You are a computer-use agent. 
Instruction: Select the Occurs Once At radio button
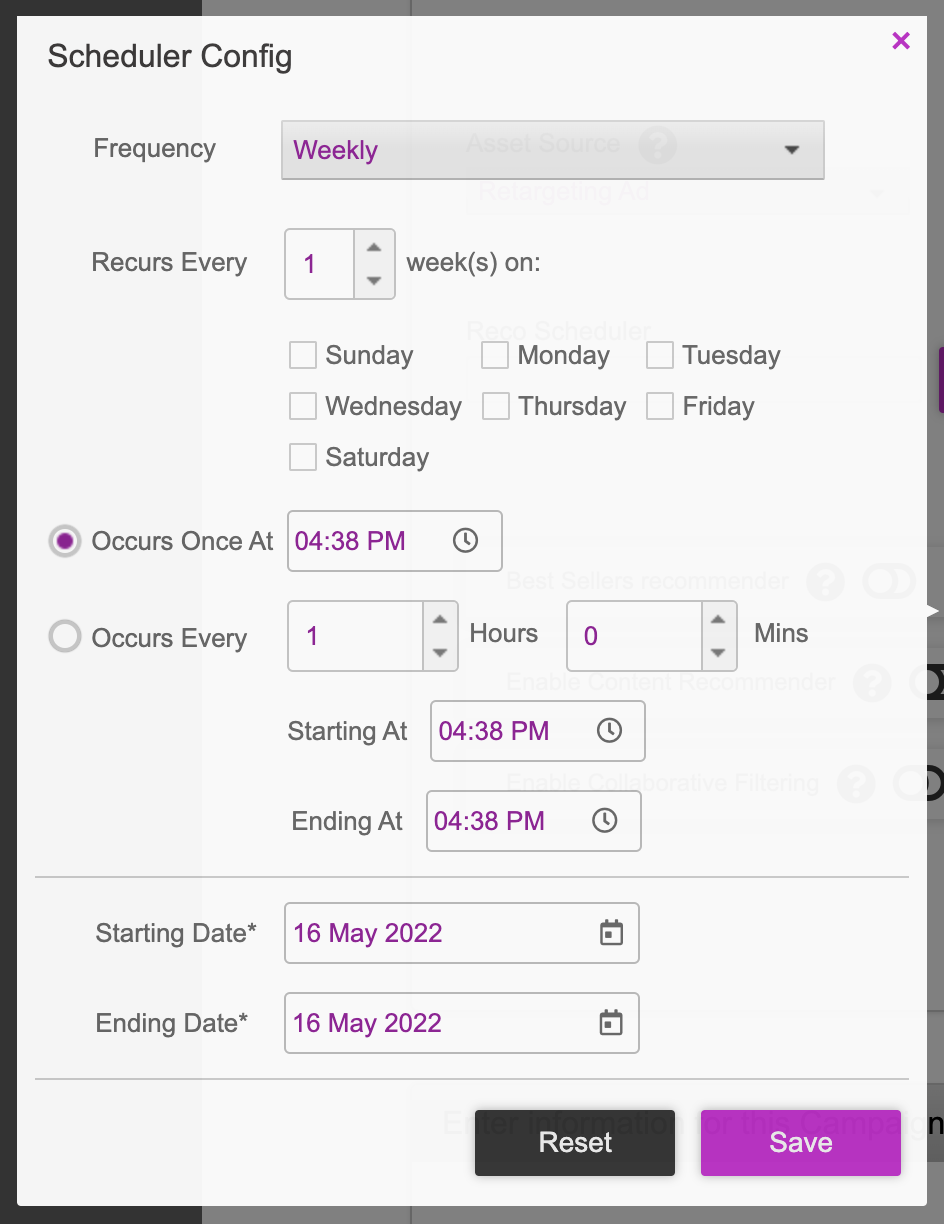[65, 541]
